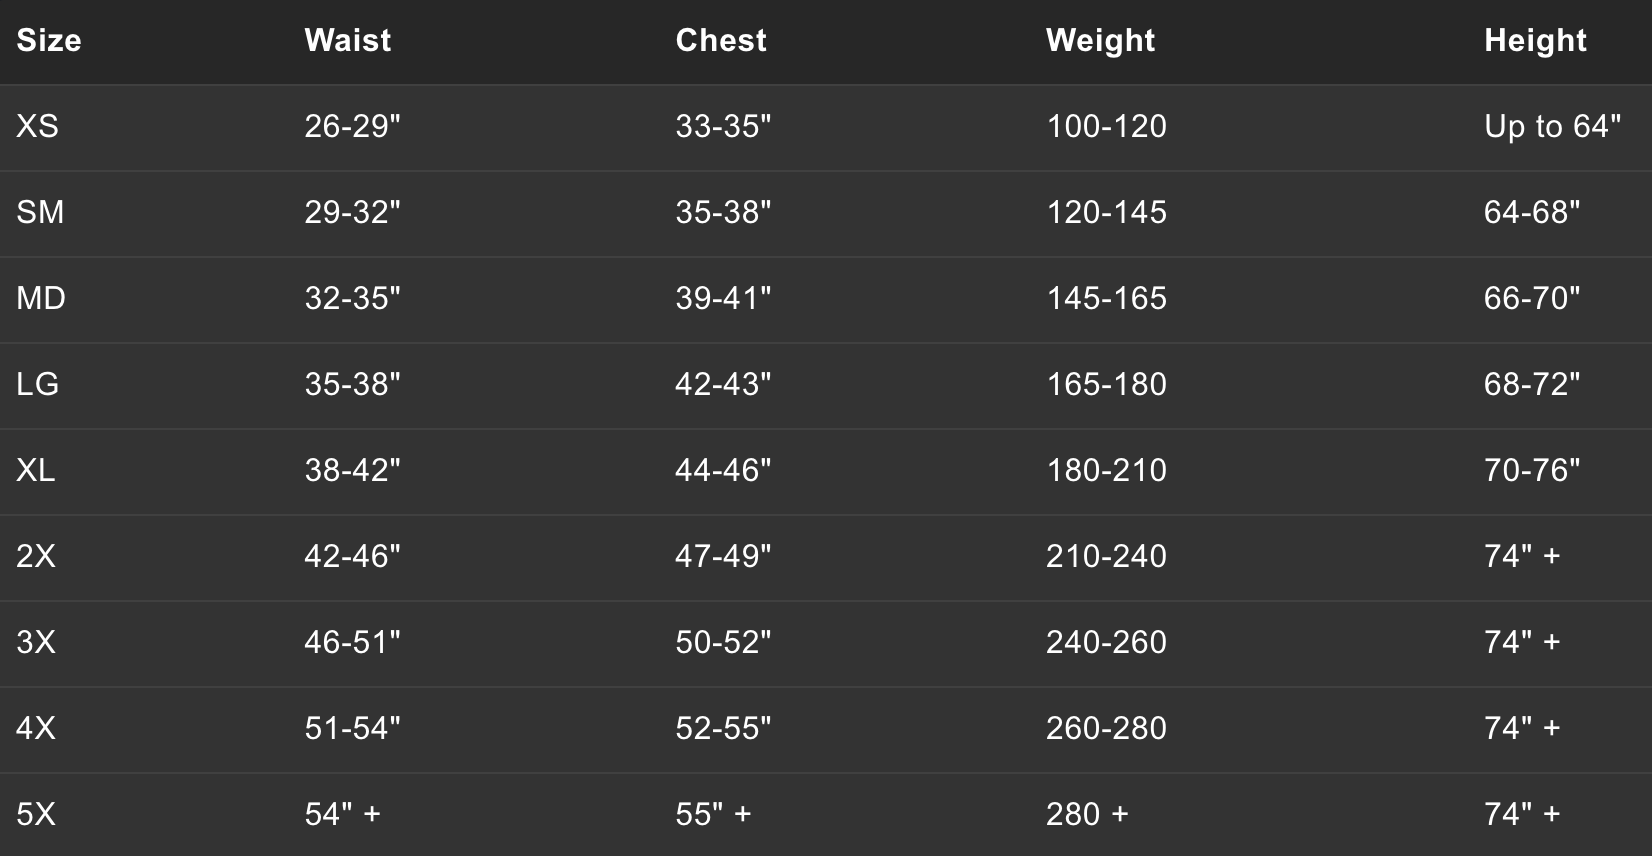
Task: Click the Up to 64" height value
Action: pos(1552,127)
